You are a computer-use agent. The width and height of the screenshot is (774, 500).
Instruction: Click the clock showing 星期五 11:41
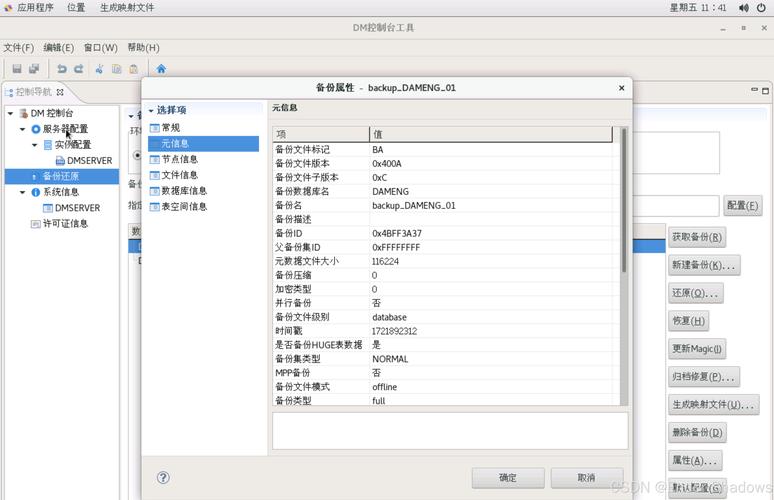pos(698,7)
